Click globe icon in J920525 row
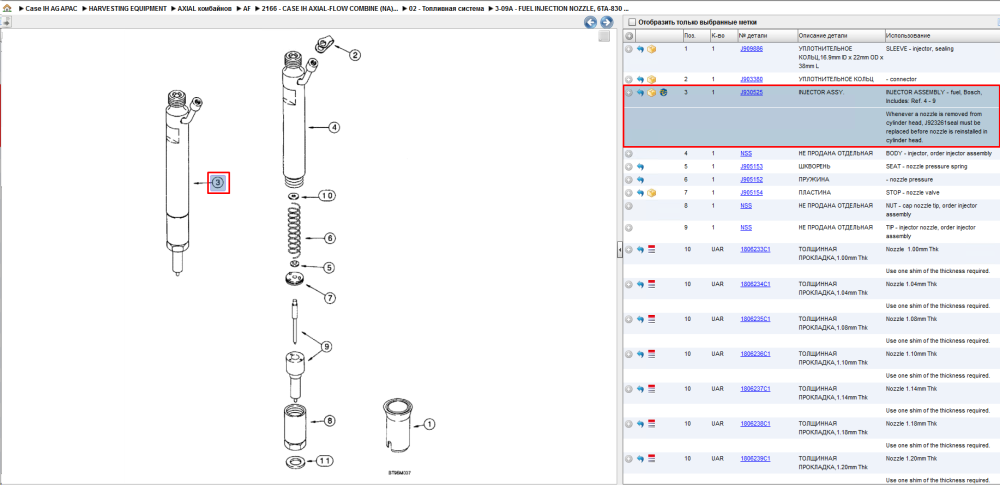The image size is (1000, 485). pos(663,93)
